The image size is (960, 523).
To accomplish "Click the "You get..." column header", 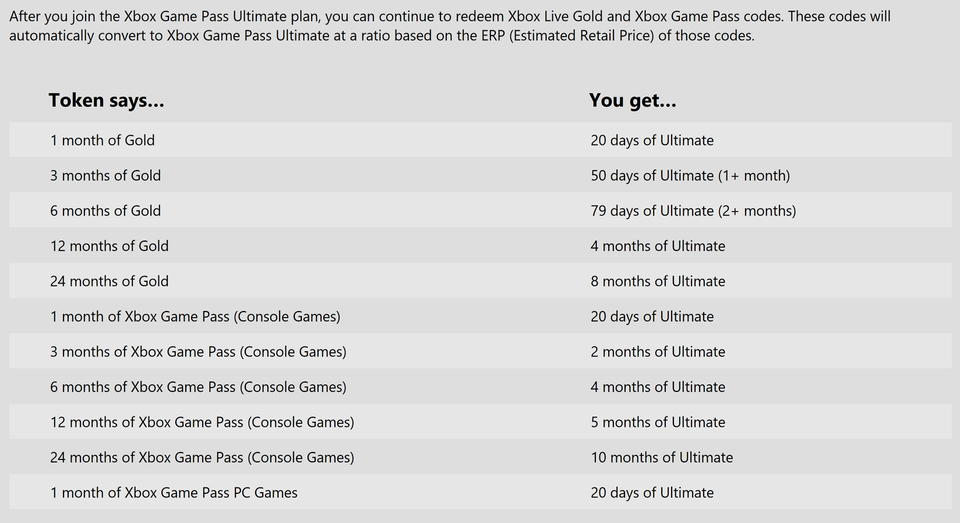I will point(633,100).
